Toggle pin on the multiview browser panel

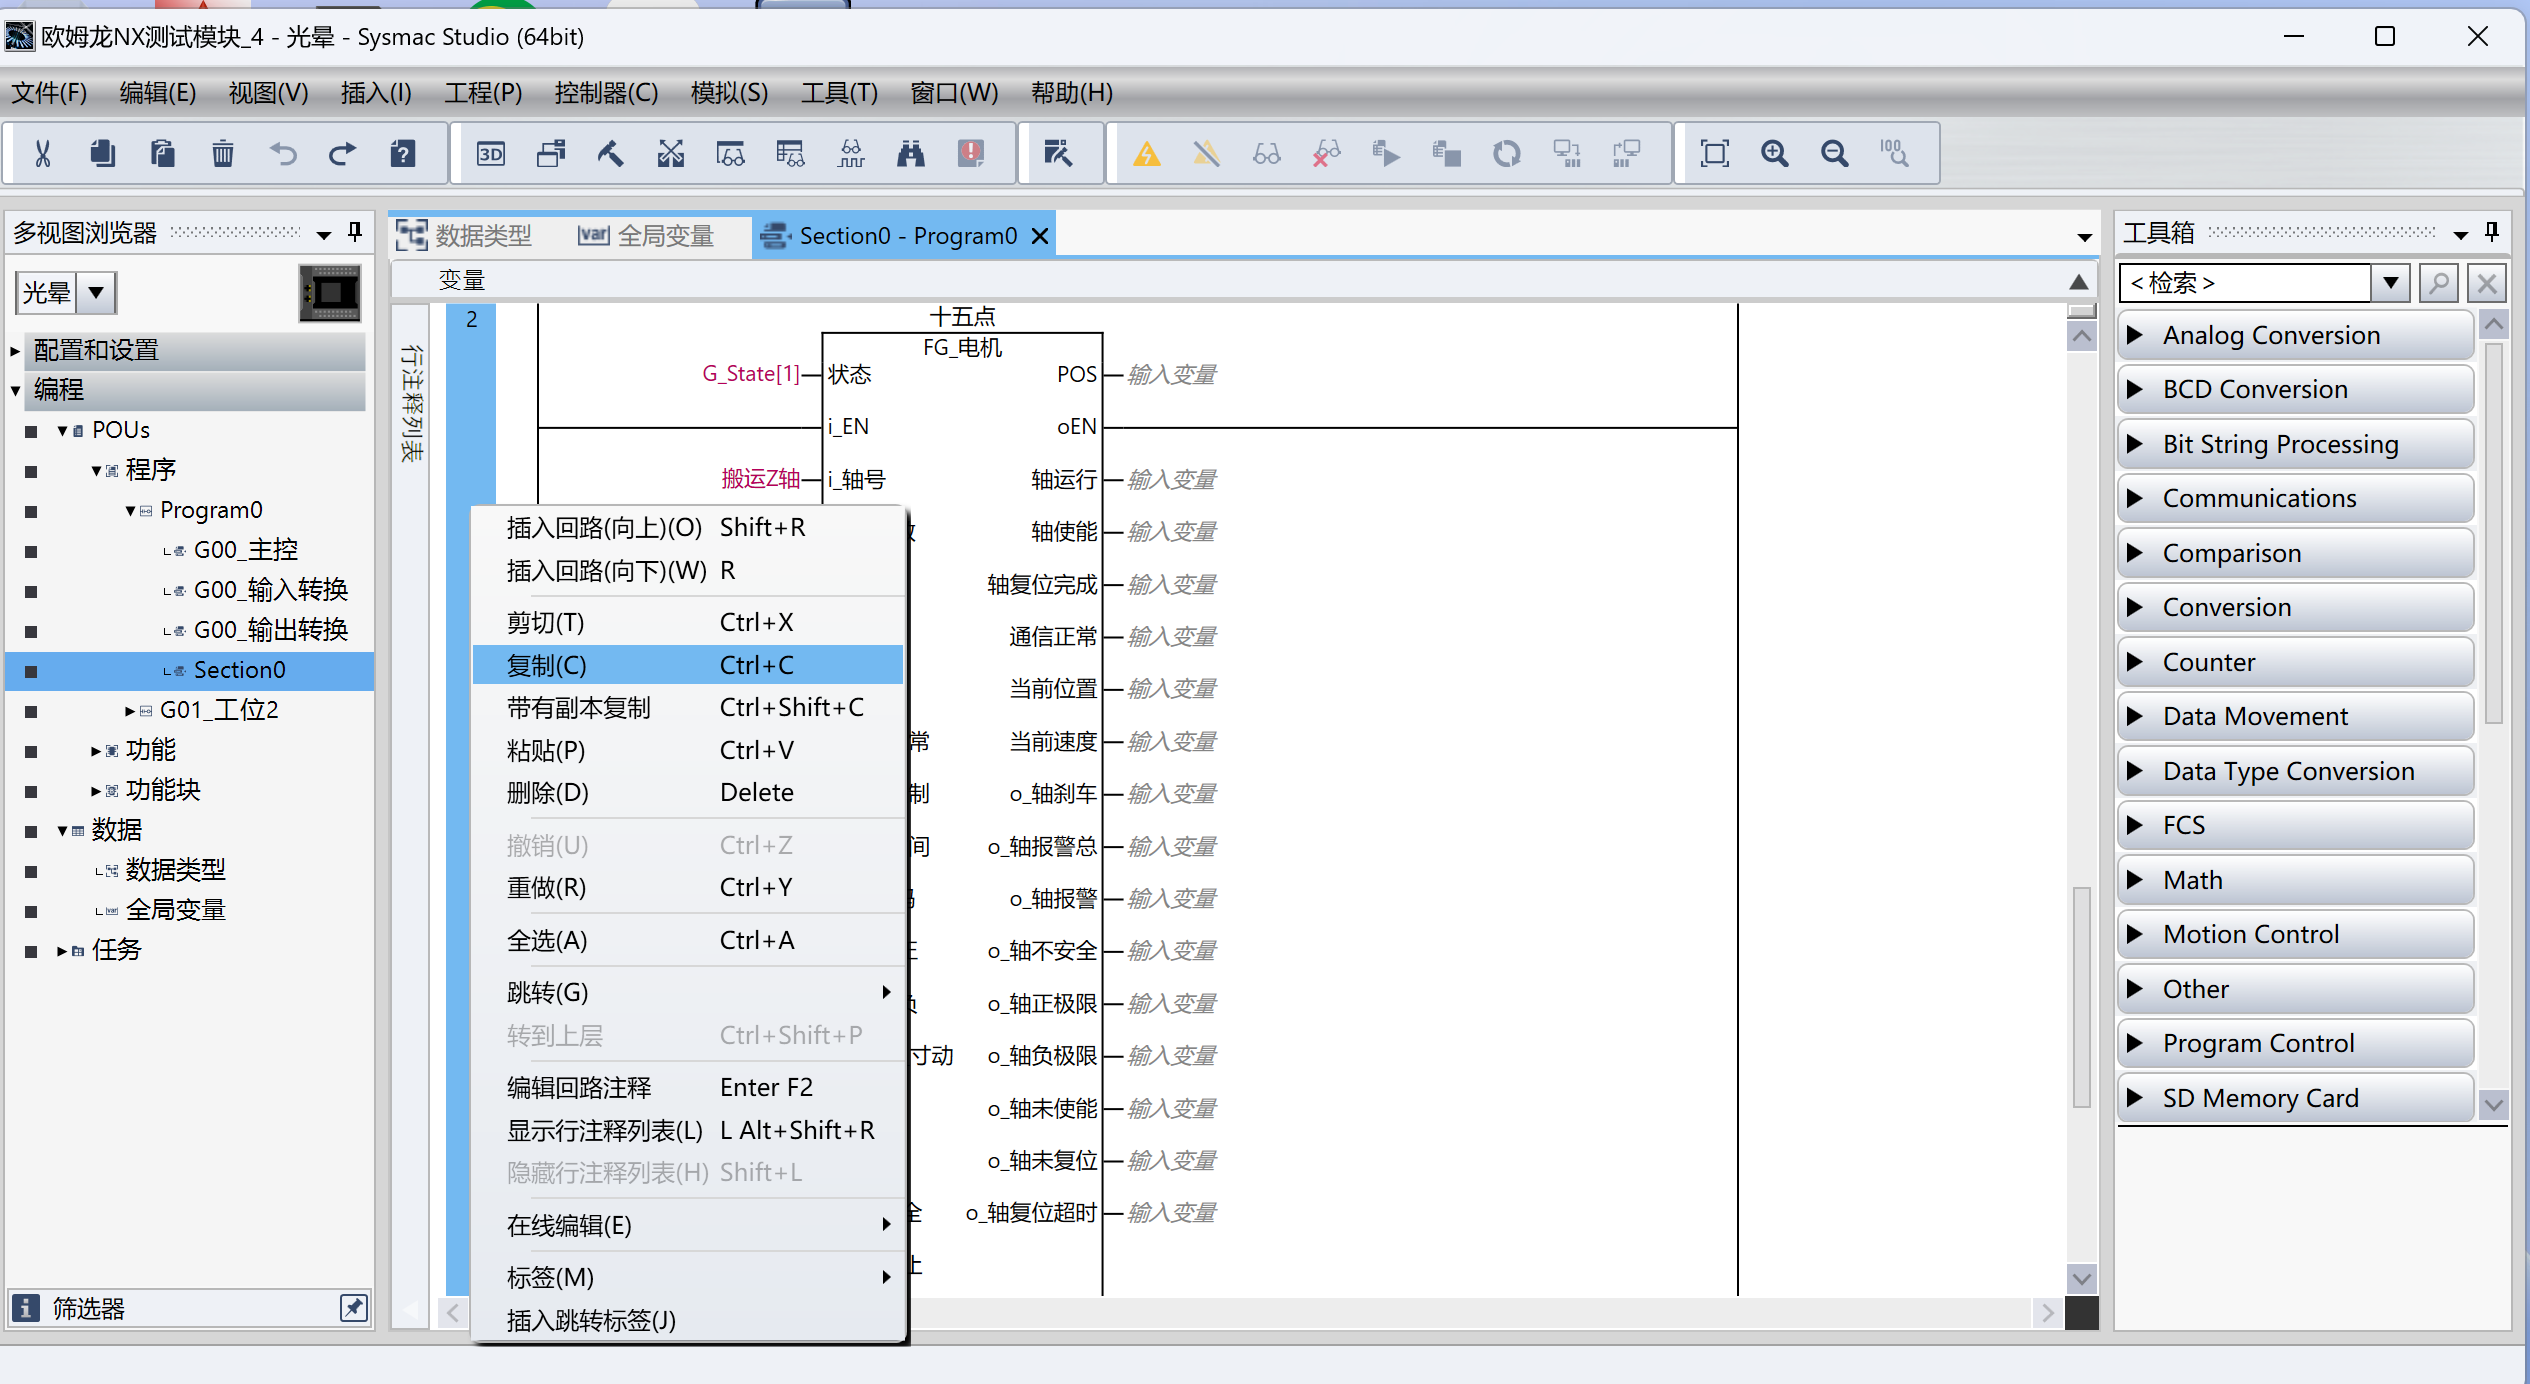(x=355, y=232)
